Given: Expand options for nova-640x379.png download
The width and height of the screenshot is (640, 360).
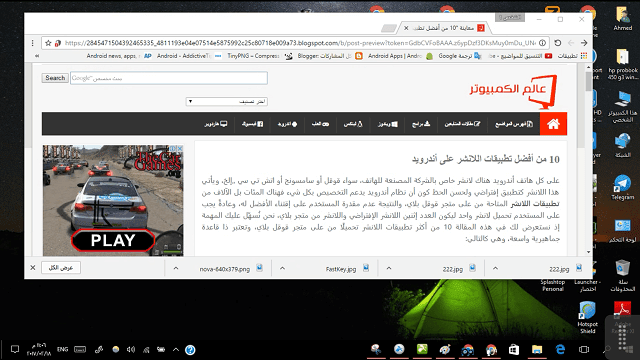Looking at the screenshot, I should coord(176,268).
